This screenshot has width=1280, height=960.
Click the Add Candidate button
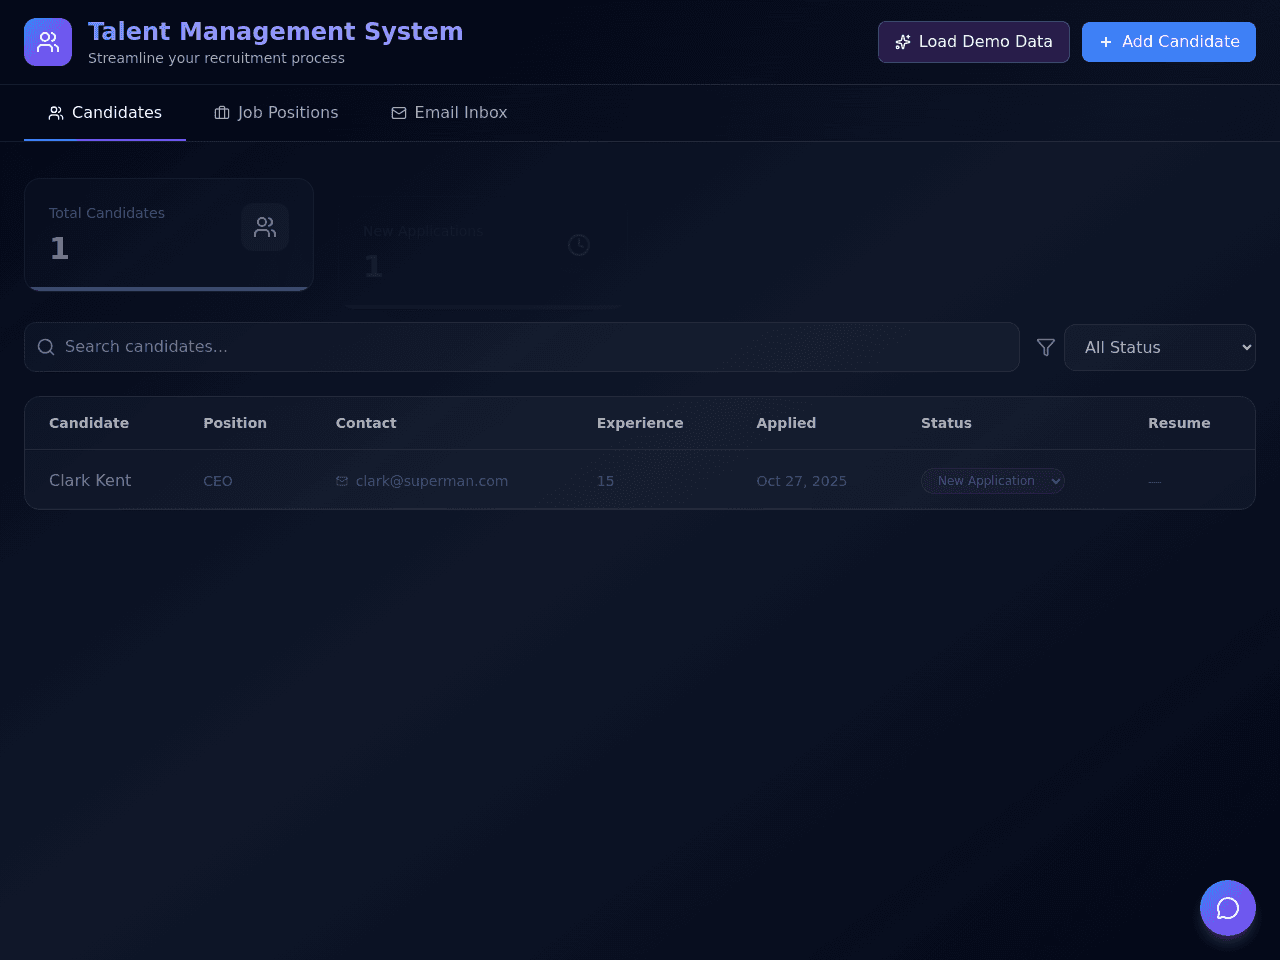(x=1169, y=42)
